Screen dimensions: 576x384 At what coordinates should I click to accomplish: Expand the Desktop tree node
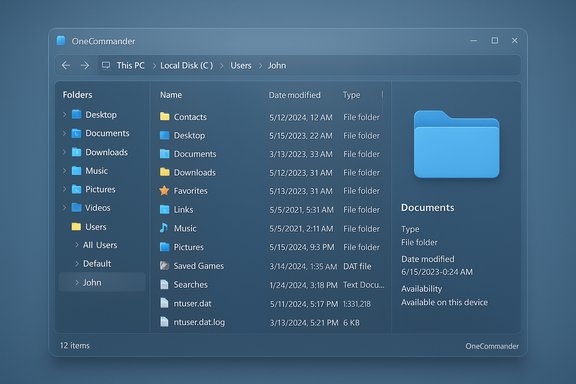click(64, 115)
